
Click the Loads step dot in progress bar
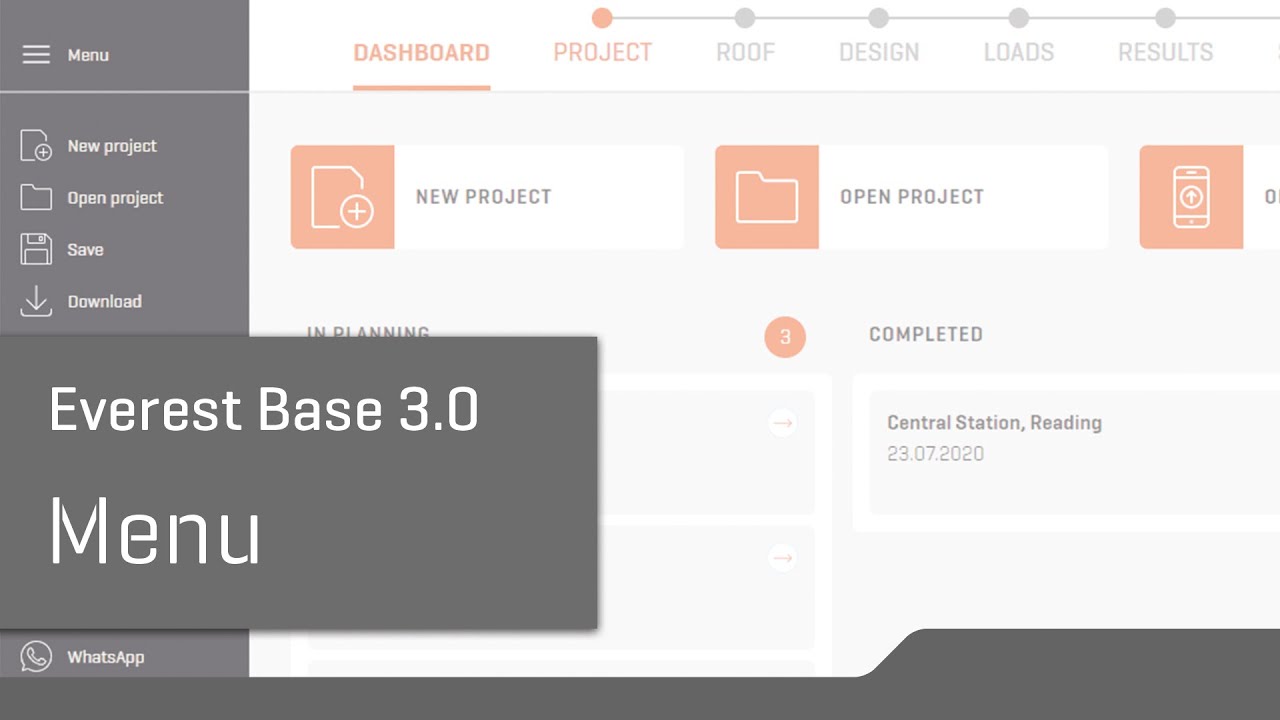[1018, 18]
